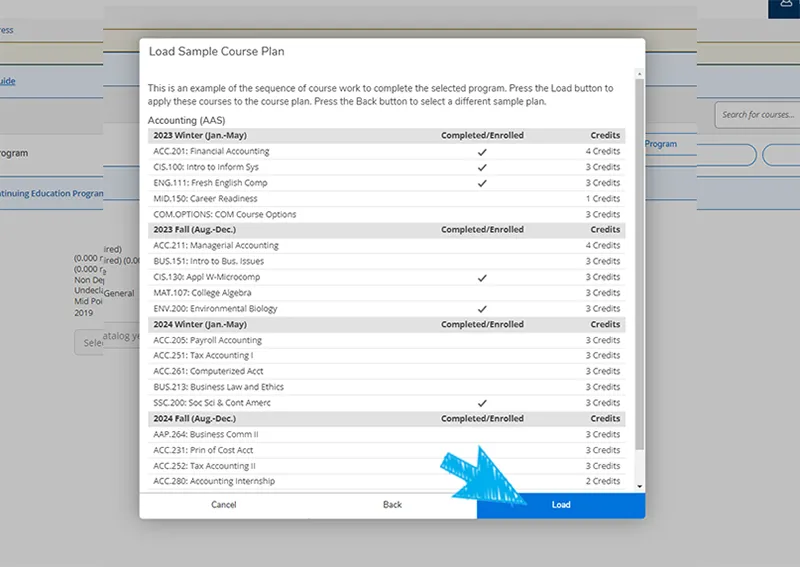Select the ACC.211 Managerial Accounting row
The height and width of the screenshot is (567, 800).
pyautogui.click(x=216, y=246)
